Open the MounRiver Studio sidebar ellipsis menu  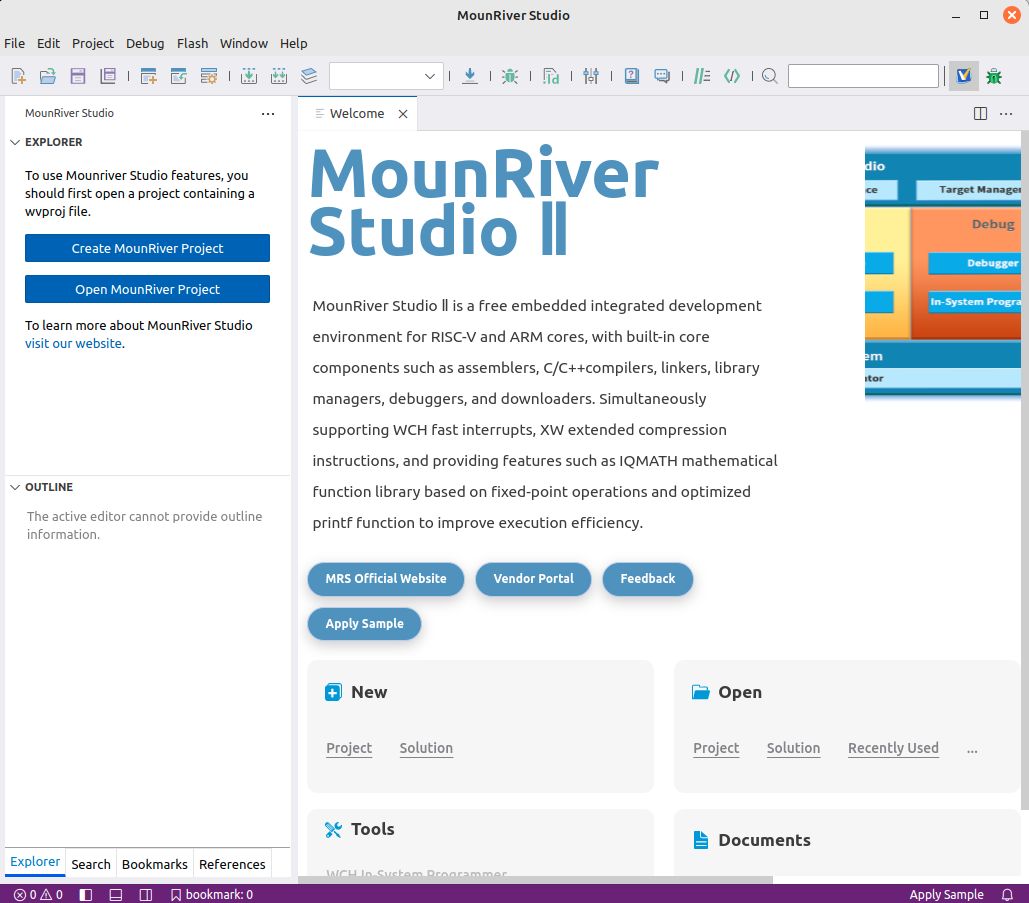click(268, 114)
